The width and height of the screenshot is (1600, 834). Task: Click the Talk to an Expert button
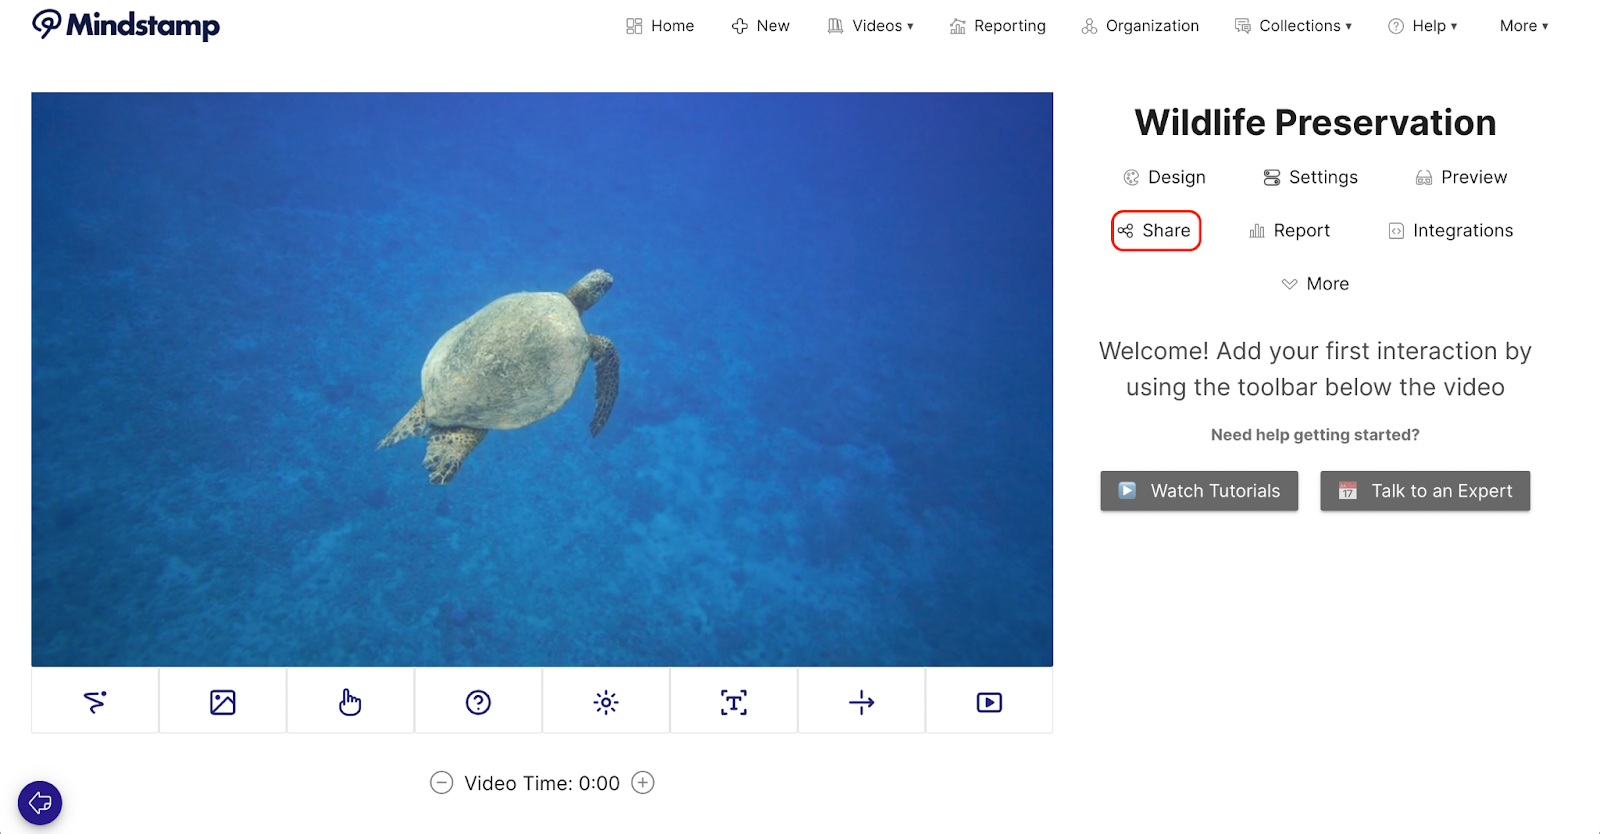click(1425, 491)
